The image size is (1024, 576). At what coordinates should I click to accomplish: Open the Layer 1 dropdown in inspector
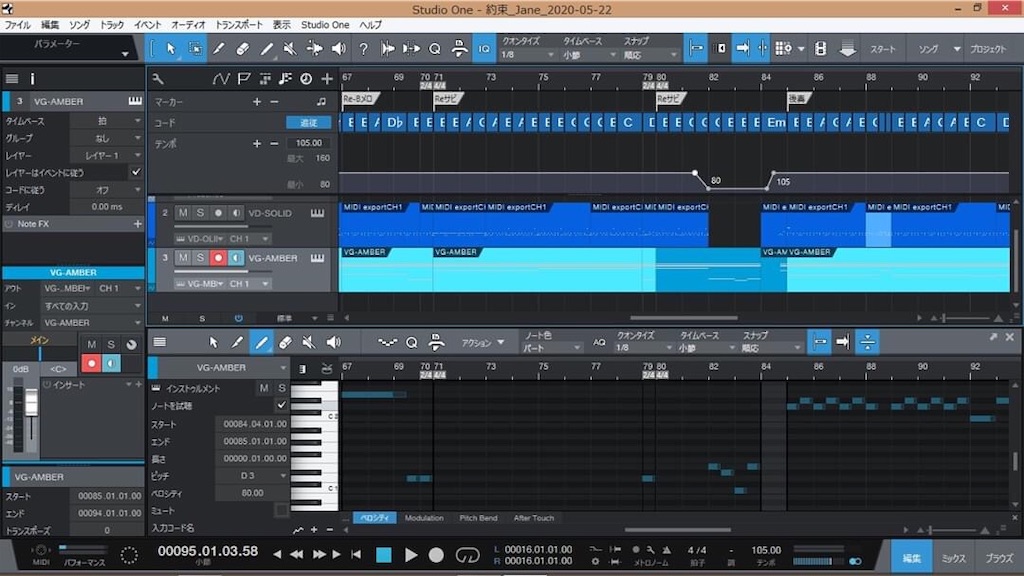[106, 155]
